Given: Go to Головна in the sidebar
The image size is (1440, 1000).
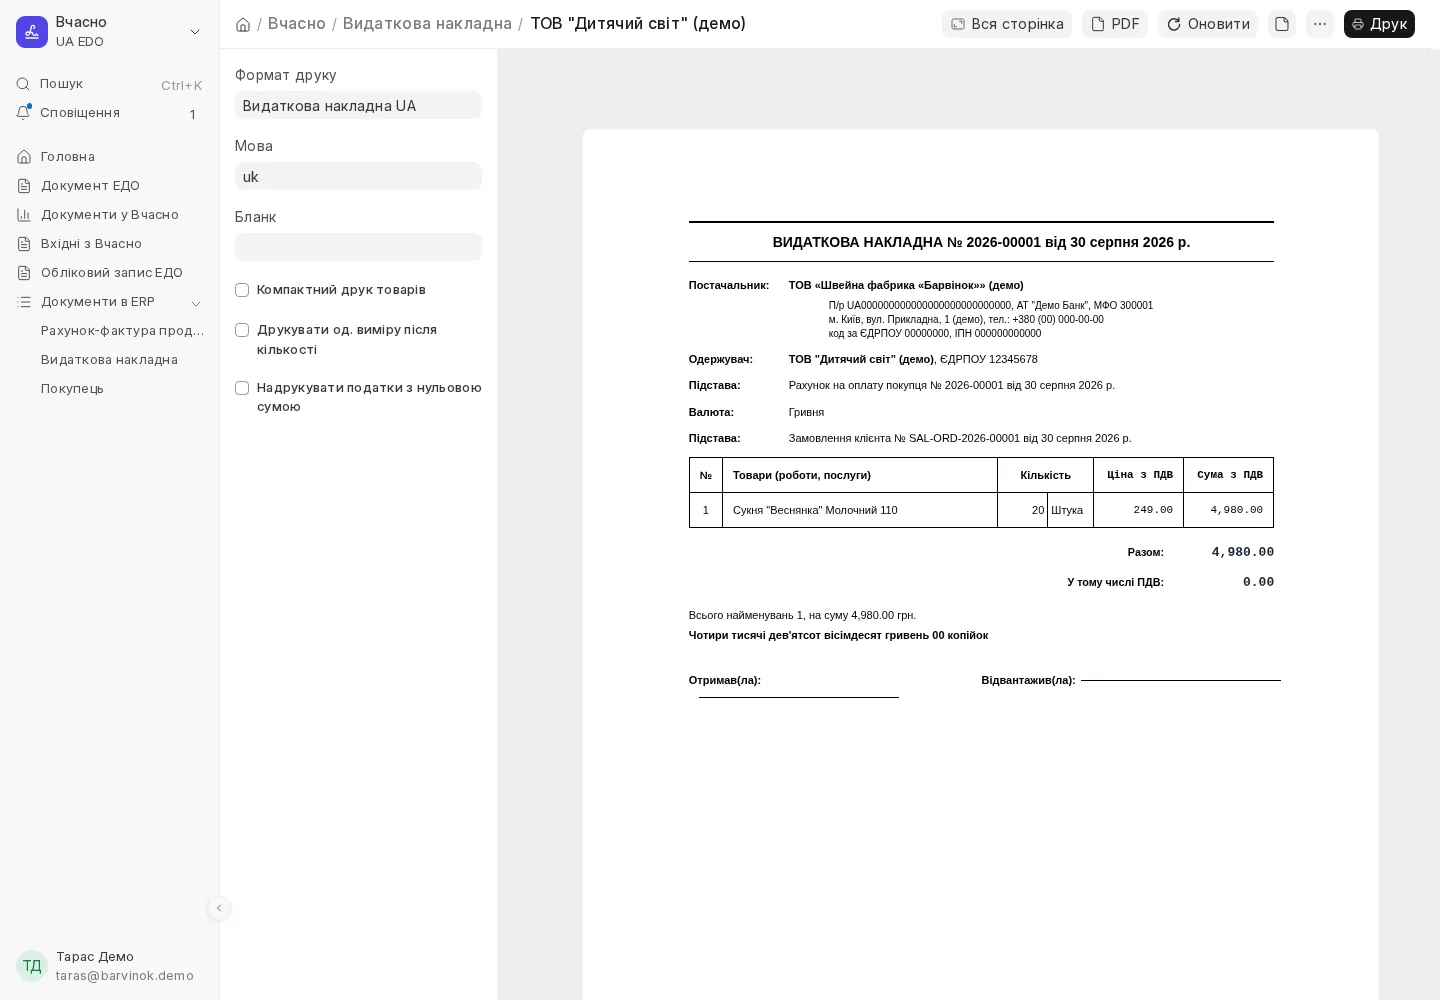Looking at the screenshot, I should tap(109, 157).
